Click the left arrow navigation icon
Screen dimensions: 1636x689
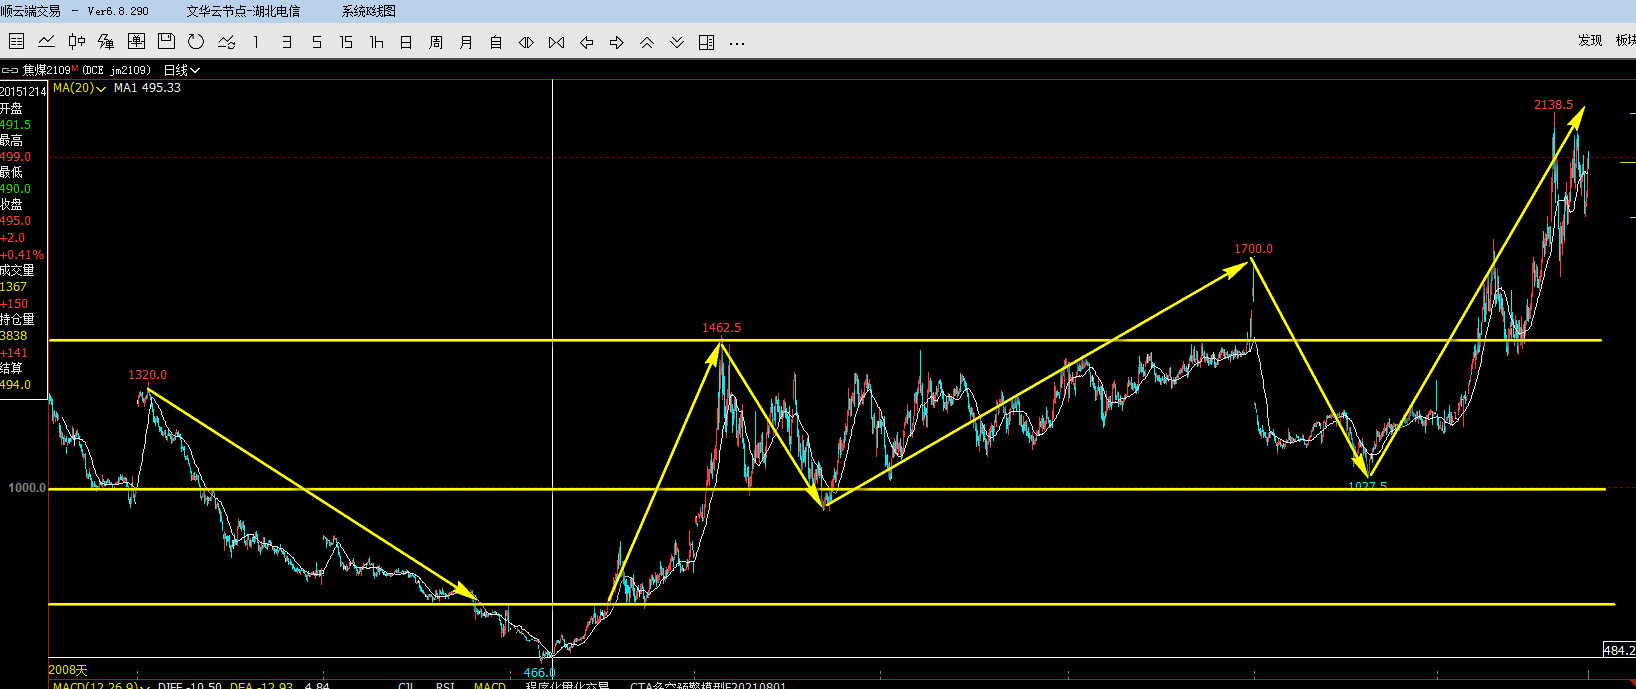[587, 42]
